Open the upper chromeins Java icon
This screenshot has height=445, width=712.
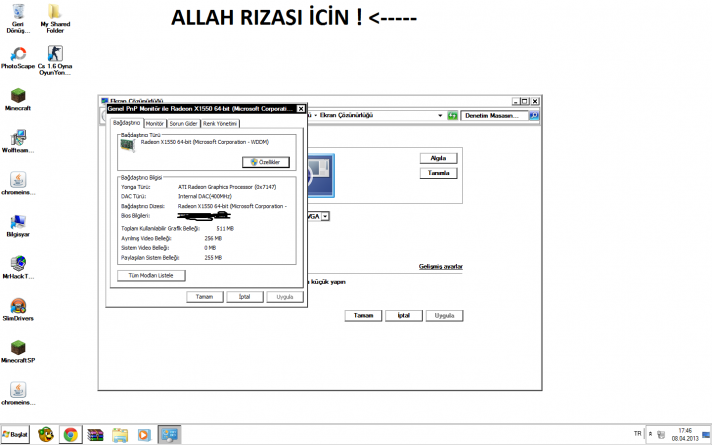tap(18, 183)
